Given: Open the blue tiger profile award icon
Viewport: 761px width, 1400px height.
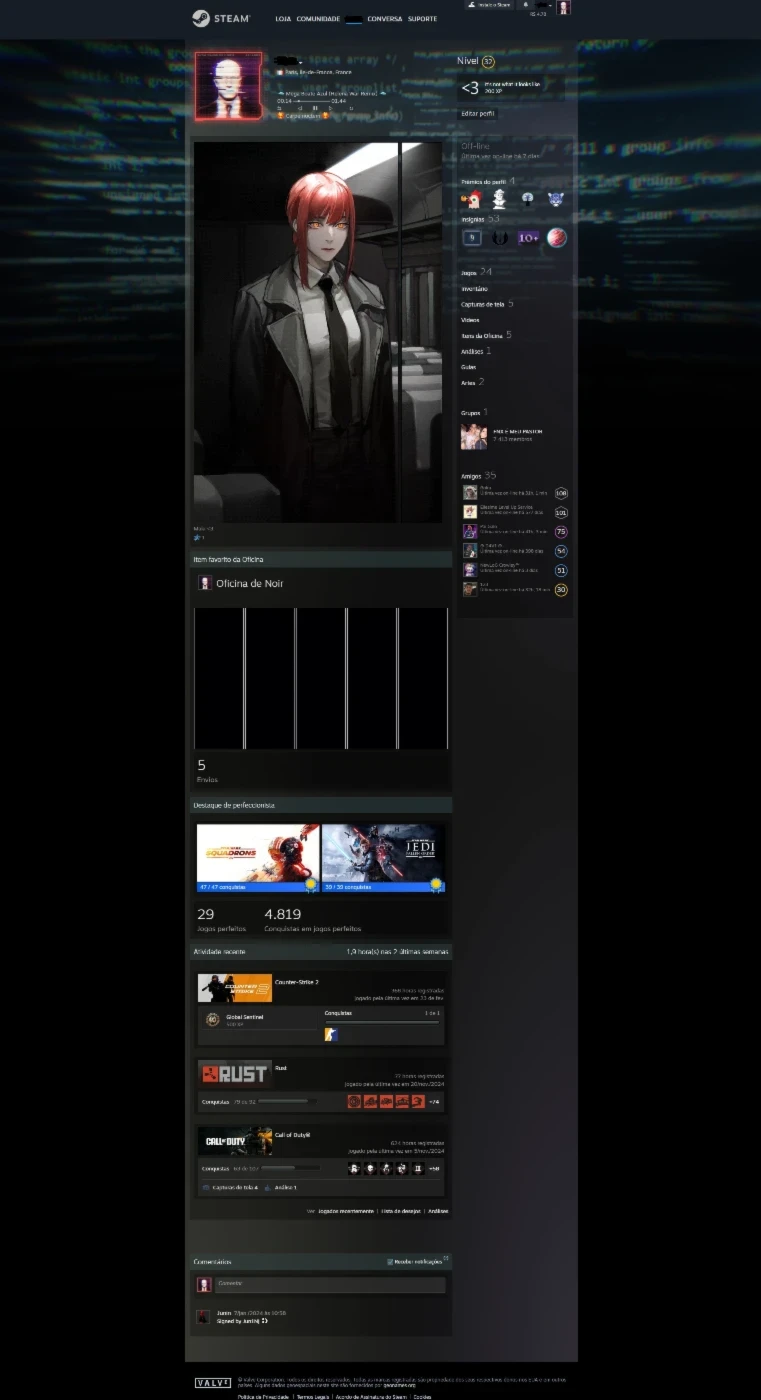Looking at the screenshot, I should pos(556,199).
